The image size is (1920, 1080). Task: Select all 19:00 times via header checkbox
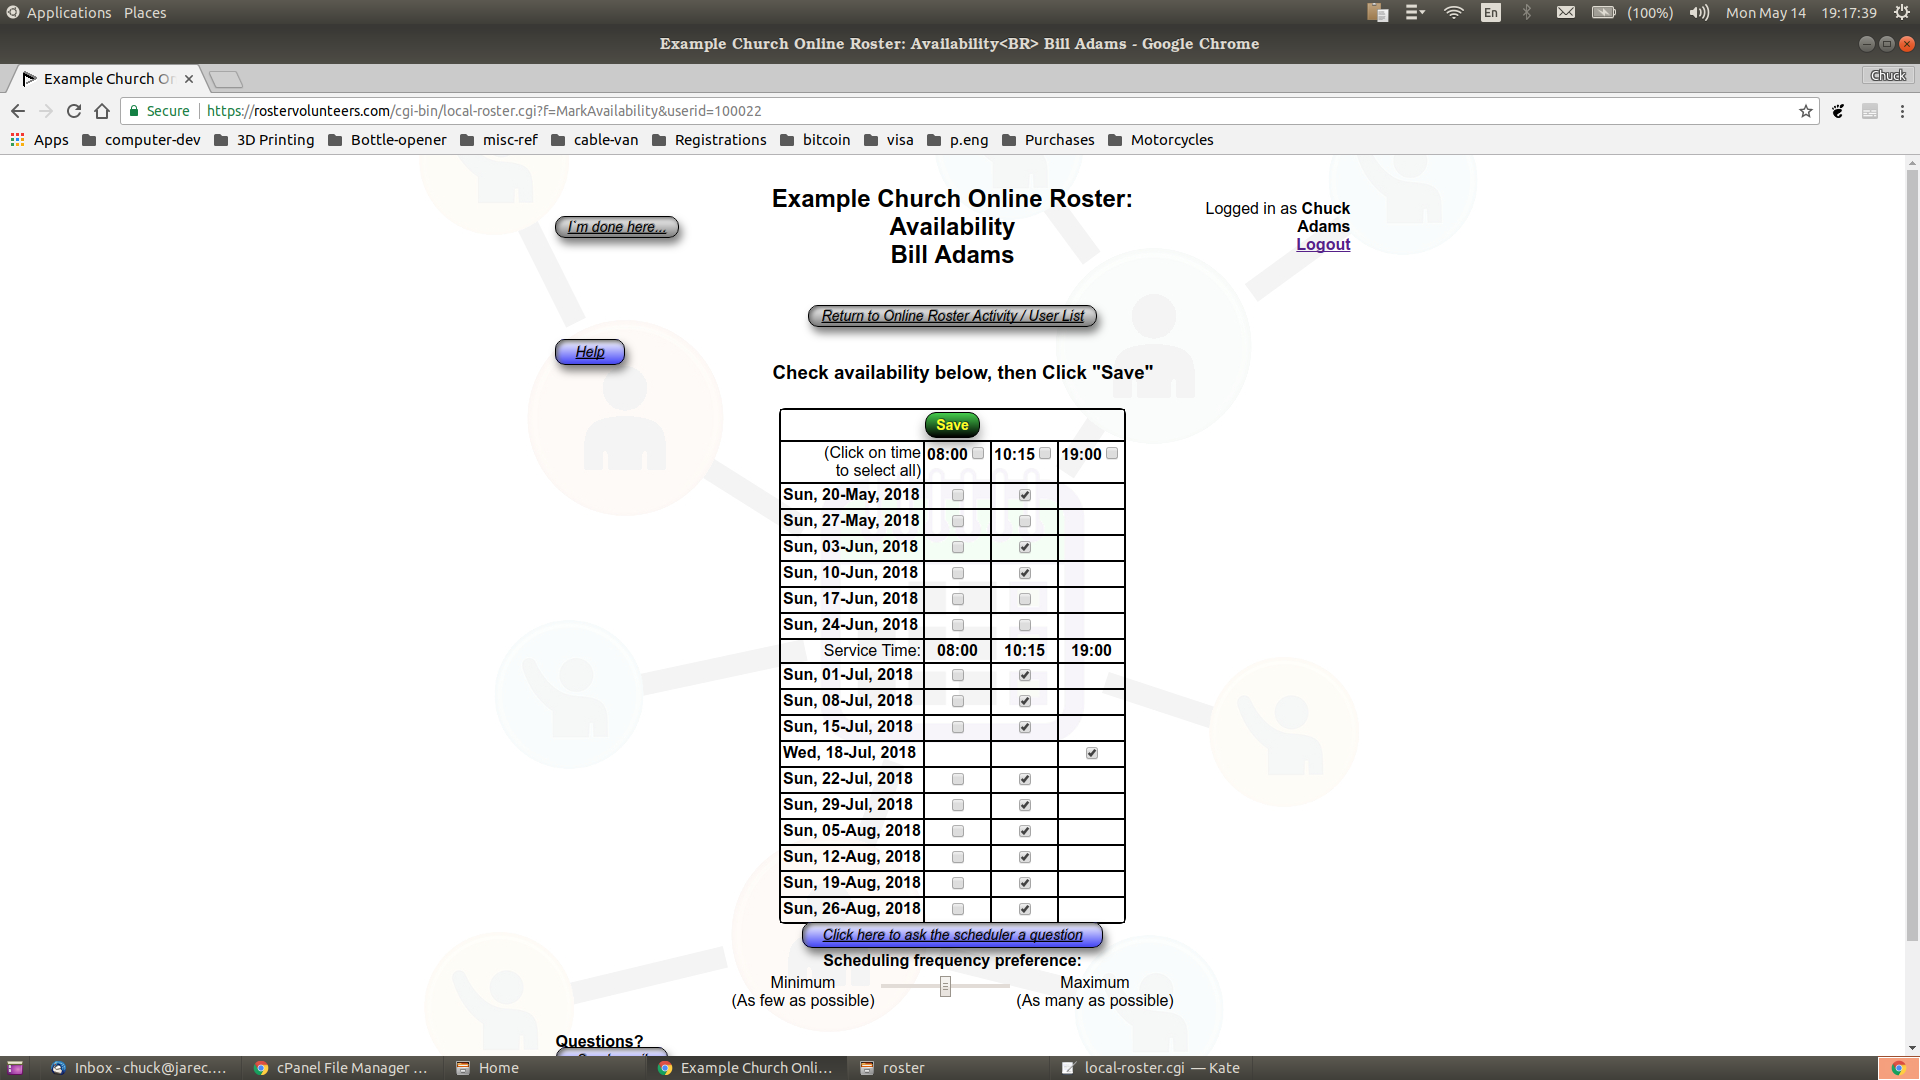pyautogui.click(x=1112, y=453)
